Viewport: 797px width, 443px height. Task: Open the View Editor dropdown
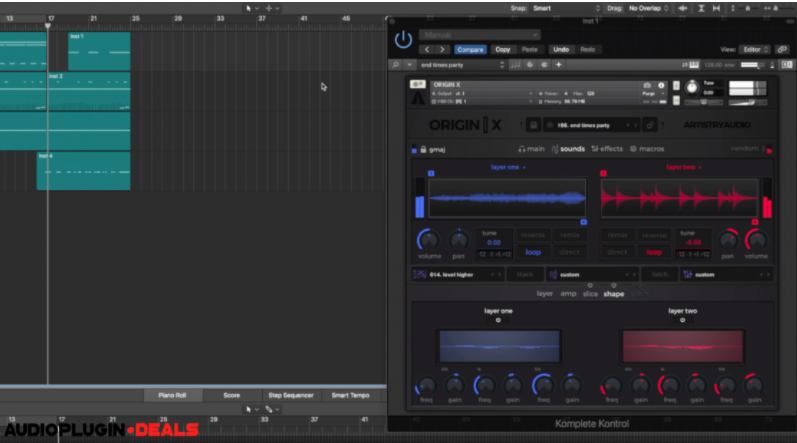point(755,49)
